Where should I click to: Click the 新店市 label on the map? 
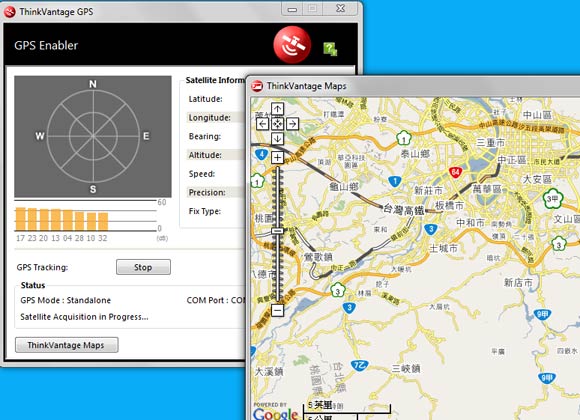tap(518, 283)
